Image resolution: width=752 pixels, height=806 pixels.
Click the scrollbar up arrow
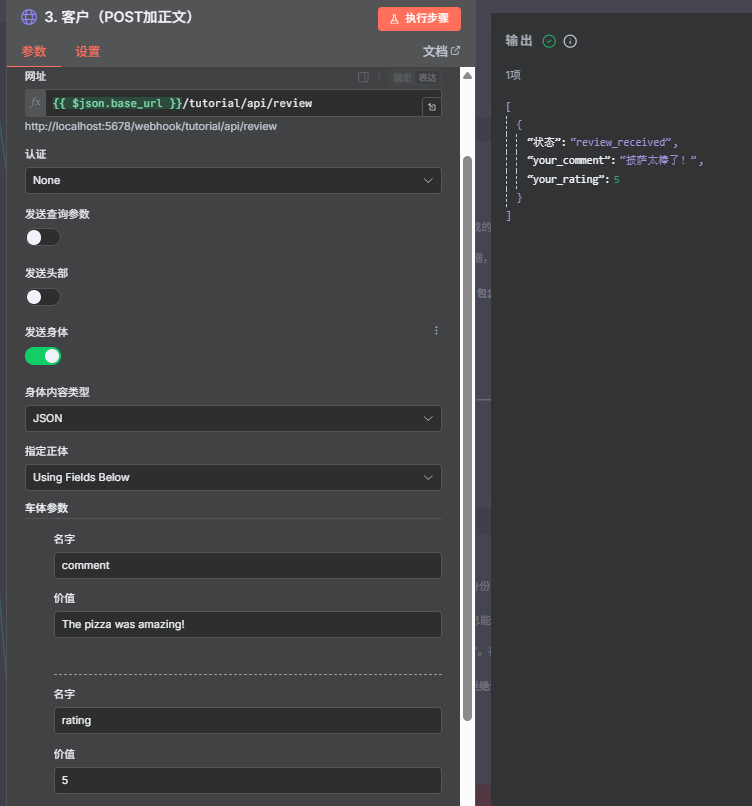pyautogui.click(x=467, y=76)
